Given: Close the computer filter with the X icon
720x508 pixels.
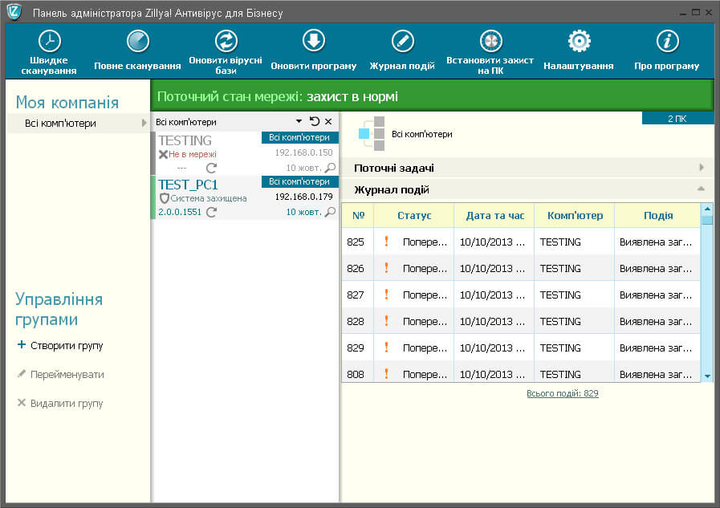Looking at the screenshot, I should 328,121.
